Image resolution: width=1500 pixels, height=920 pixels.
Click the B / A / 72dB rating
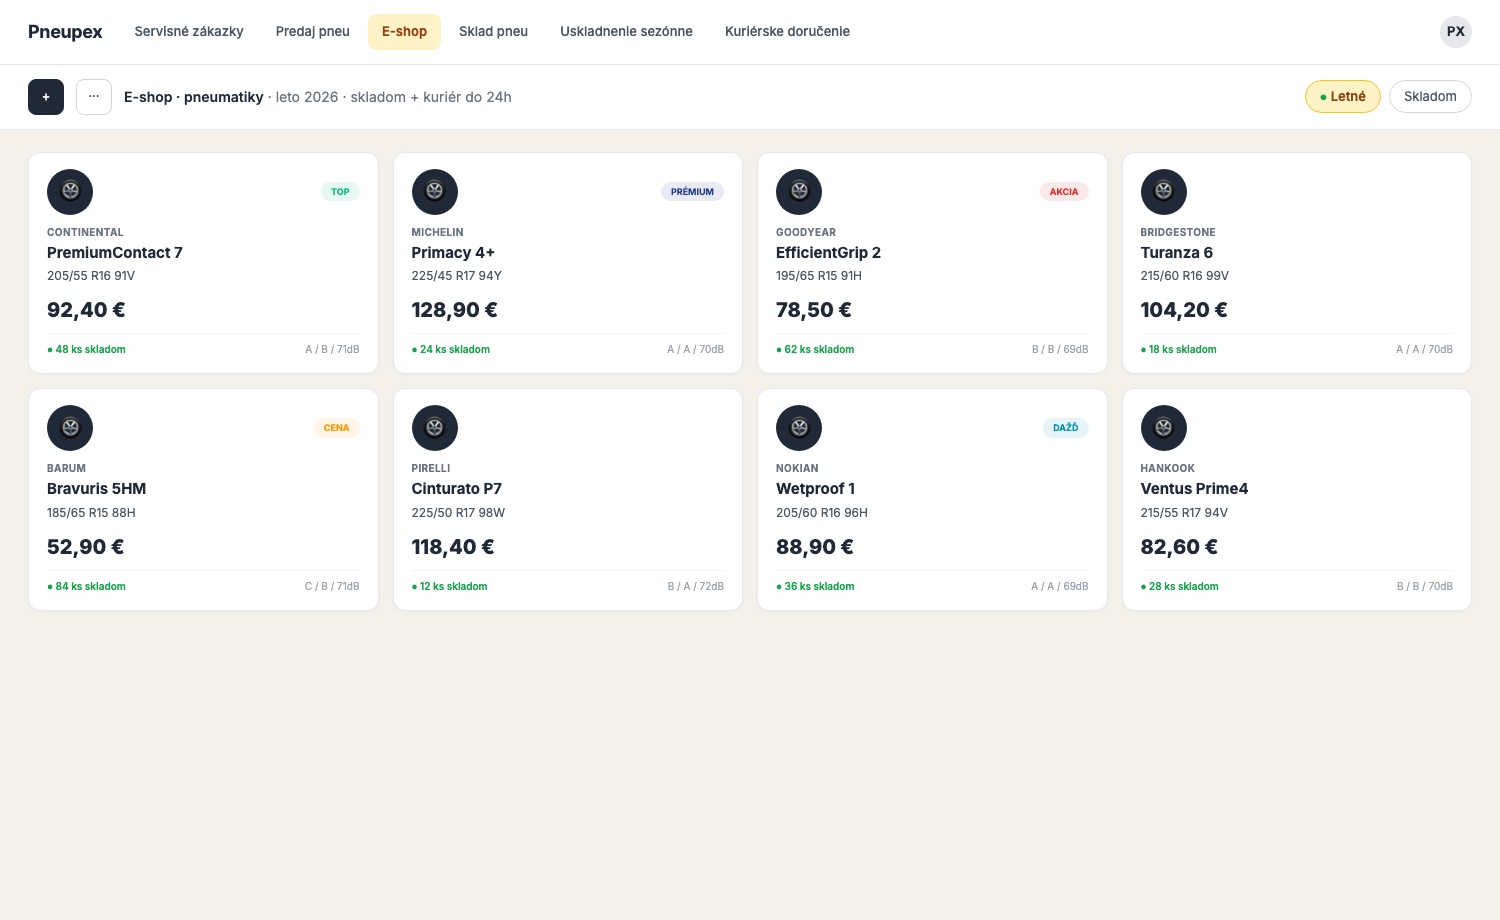tap(696, 587)
